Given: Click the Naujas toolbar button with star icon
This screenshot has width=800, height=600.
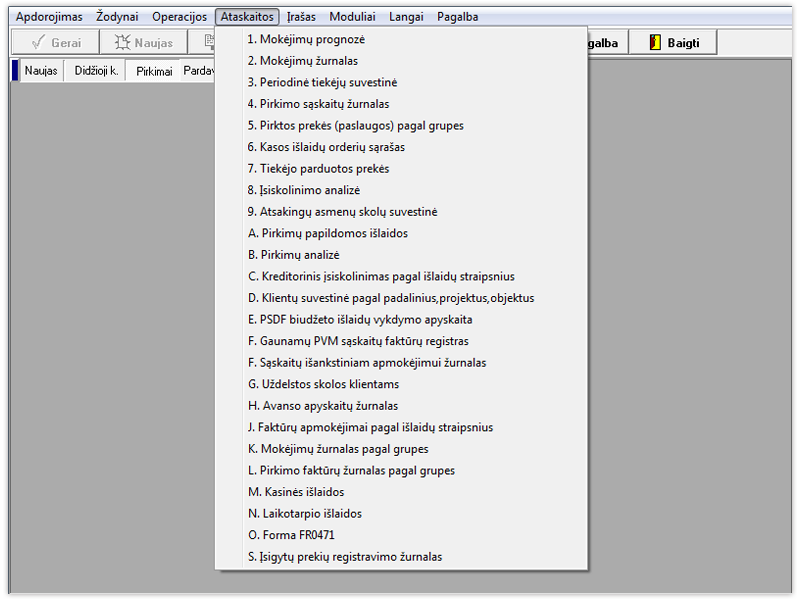Looking at the screenshot, I should click(x=143, y=42).
